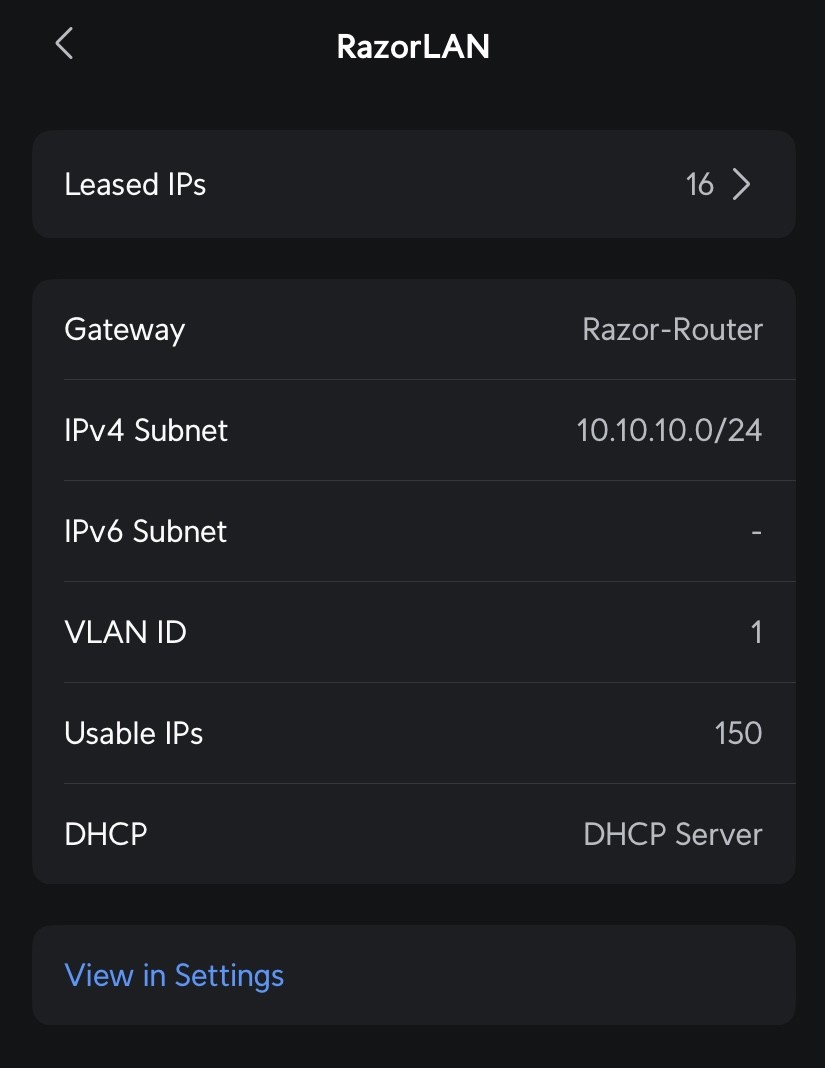
Task: Select the VLAN ID label
Action: pos(125,633)
